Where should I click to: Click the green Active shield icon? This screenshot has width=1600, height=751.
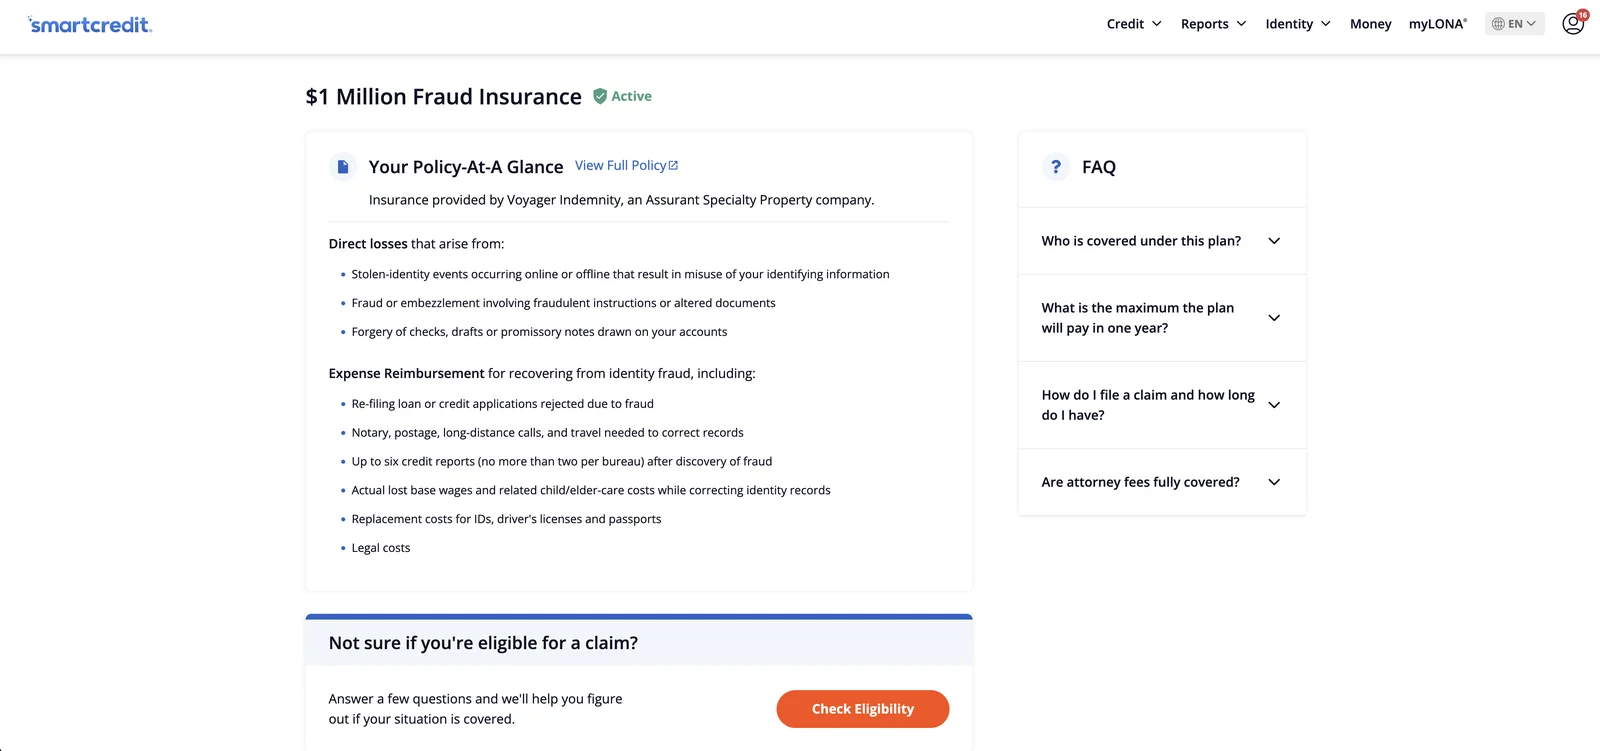coord(600,96)
